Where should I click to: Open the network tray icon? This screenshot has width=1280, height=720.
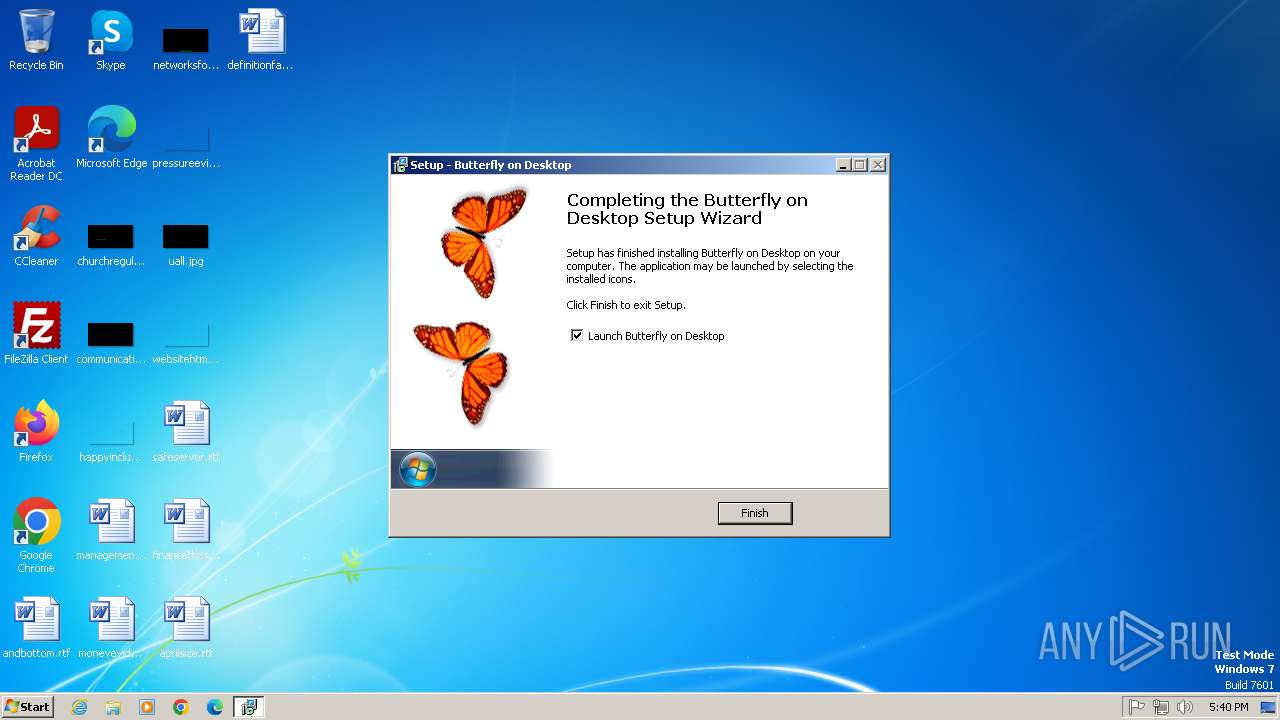pyautogui.click(x=1161, y=707)
